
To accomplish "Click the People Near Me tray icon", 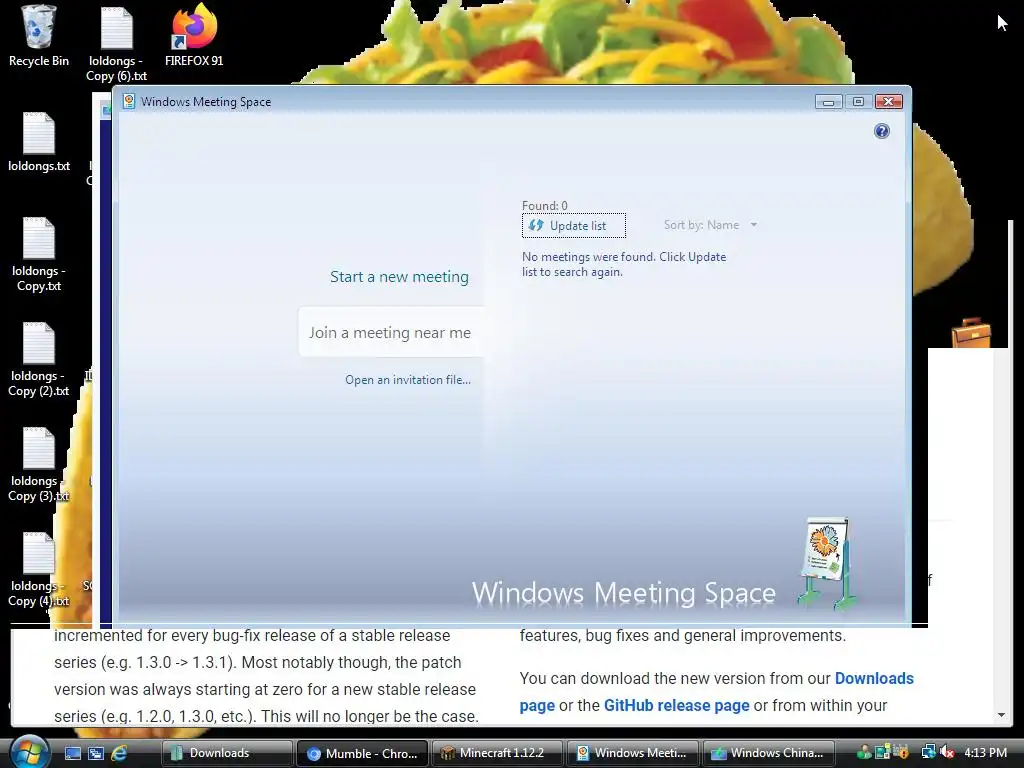I will click(864, 753).
